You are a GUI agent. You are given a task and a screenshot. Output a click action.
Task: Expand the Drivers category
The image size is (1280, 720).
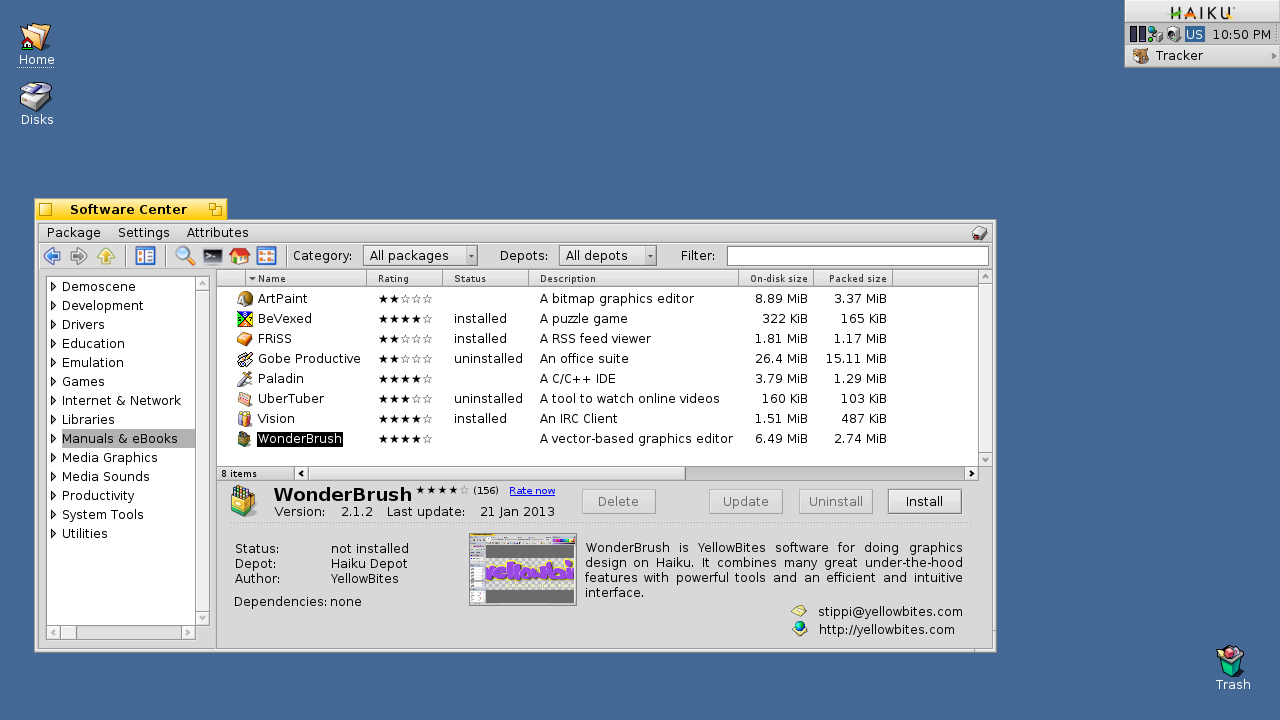coord(54,325)
